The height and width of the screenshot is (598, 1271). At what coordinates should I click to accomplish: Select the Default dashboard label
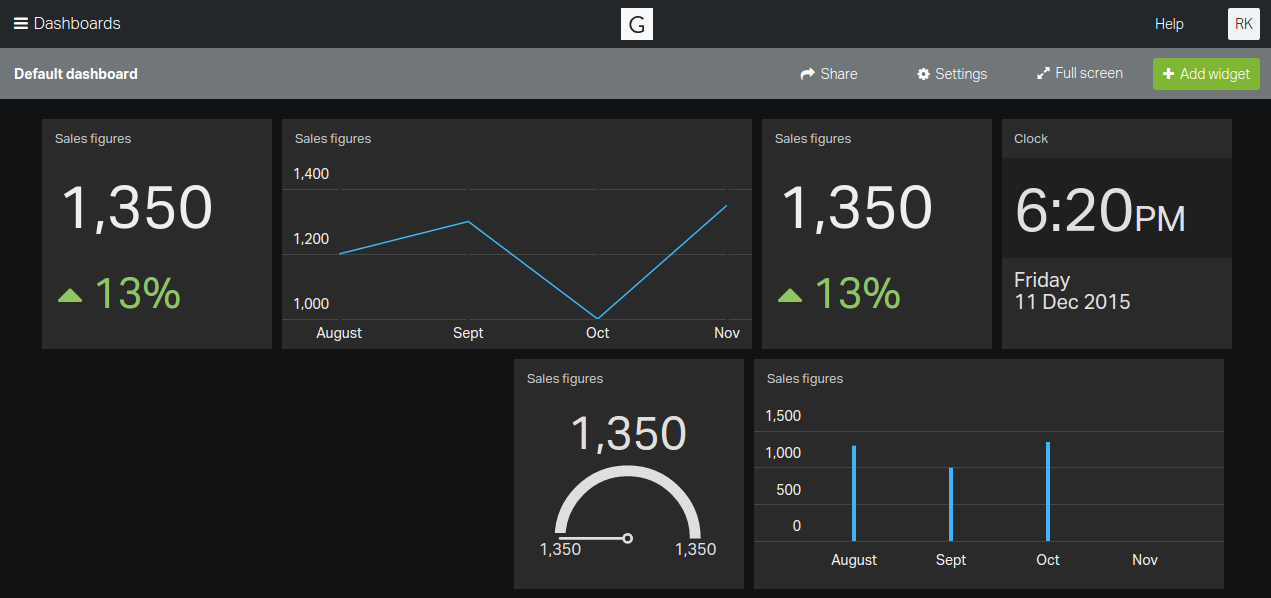click(75, 73)
